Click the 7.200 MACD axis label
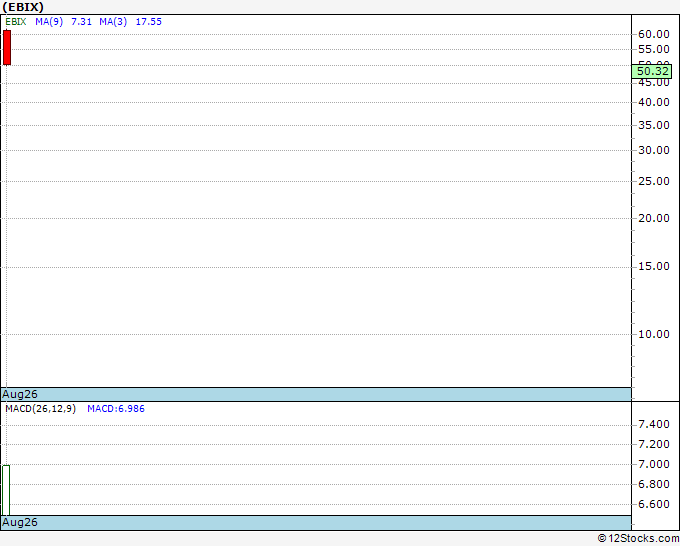680x546 pixels. click(x=654, y=445)
